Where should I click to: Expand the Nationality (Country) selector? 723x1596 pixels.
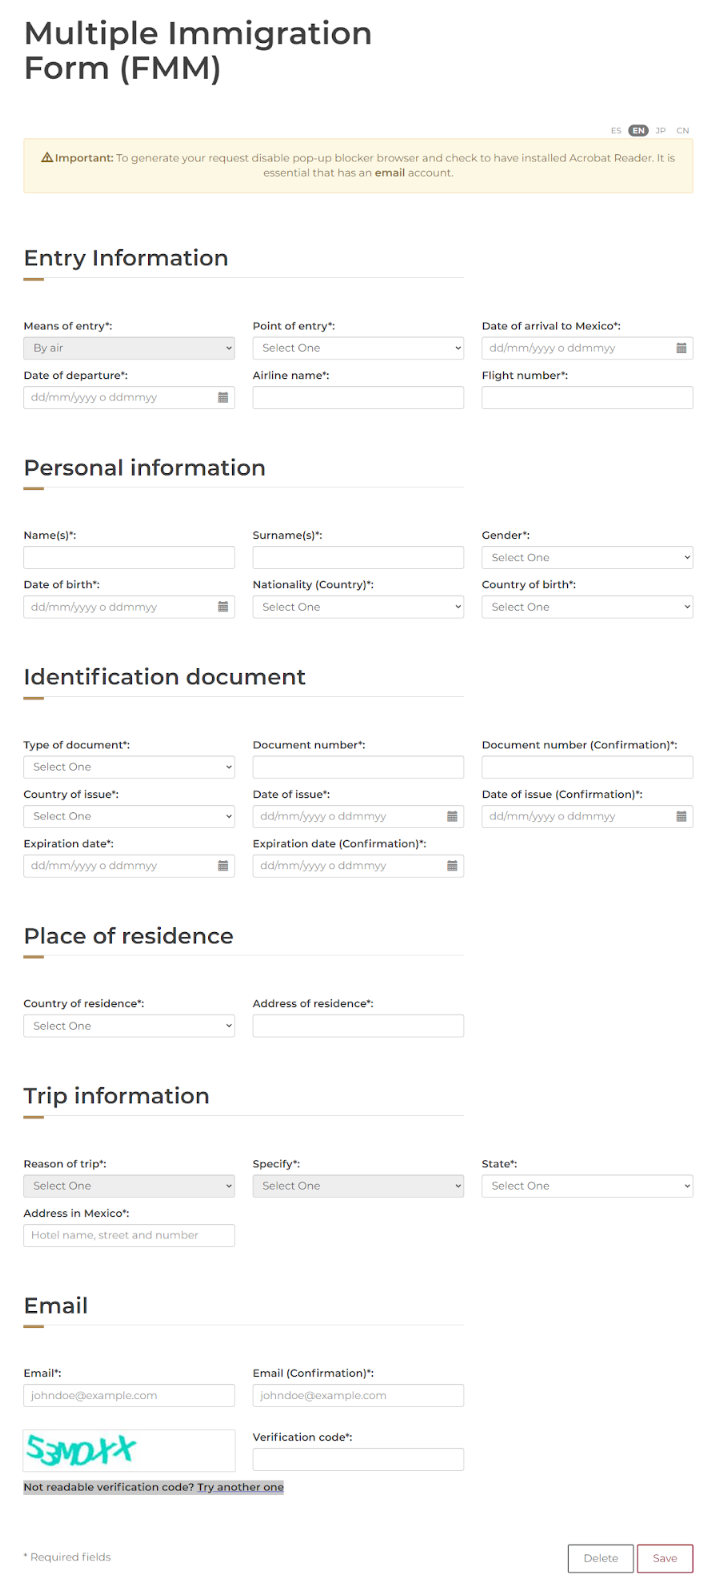tap(358, 607)
